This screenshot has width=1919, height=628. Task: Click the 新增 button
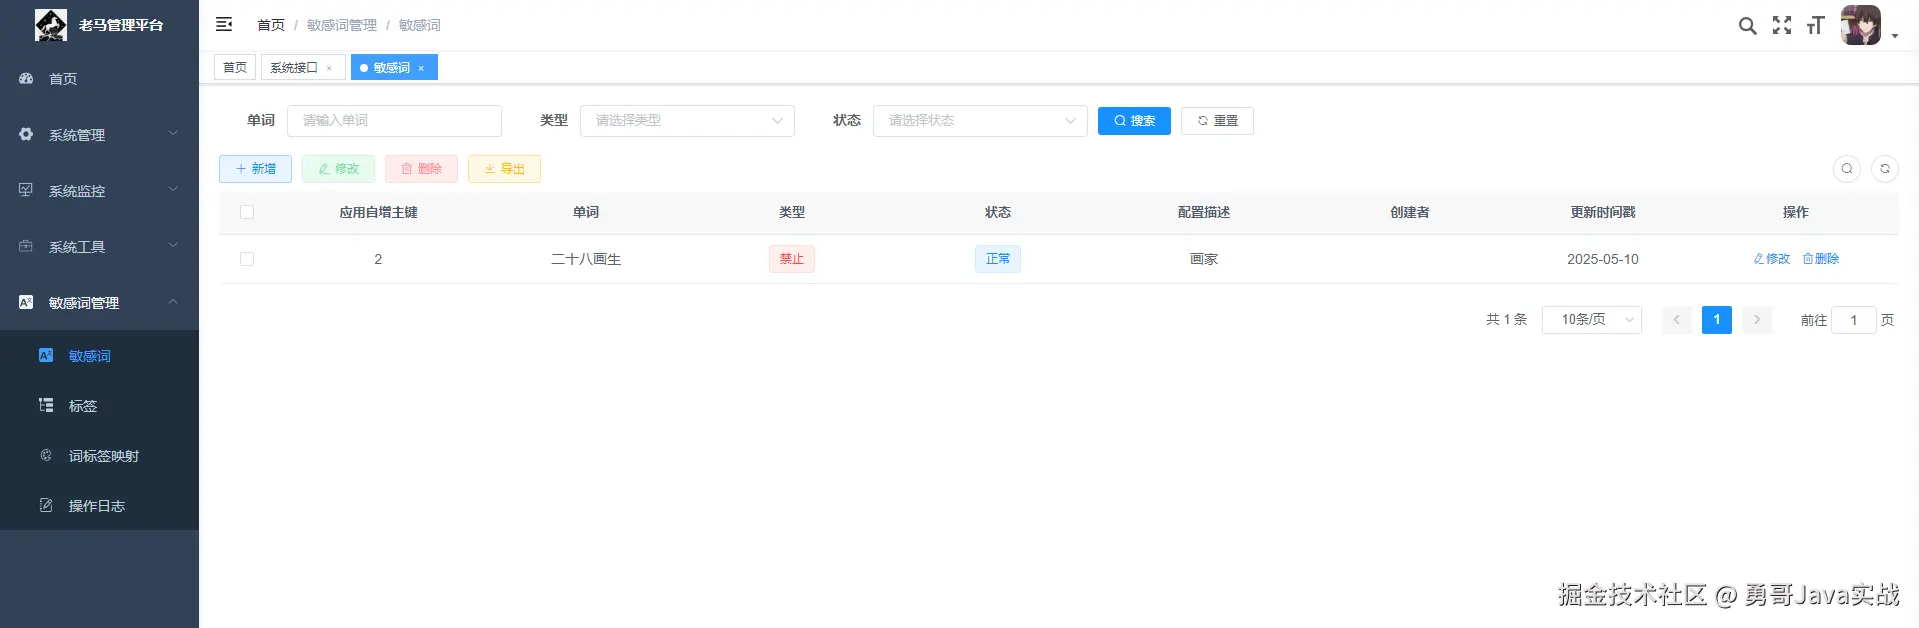coord(255,169)
